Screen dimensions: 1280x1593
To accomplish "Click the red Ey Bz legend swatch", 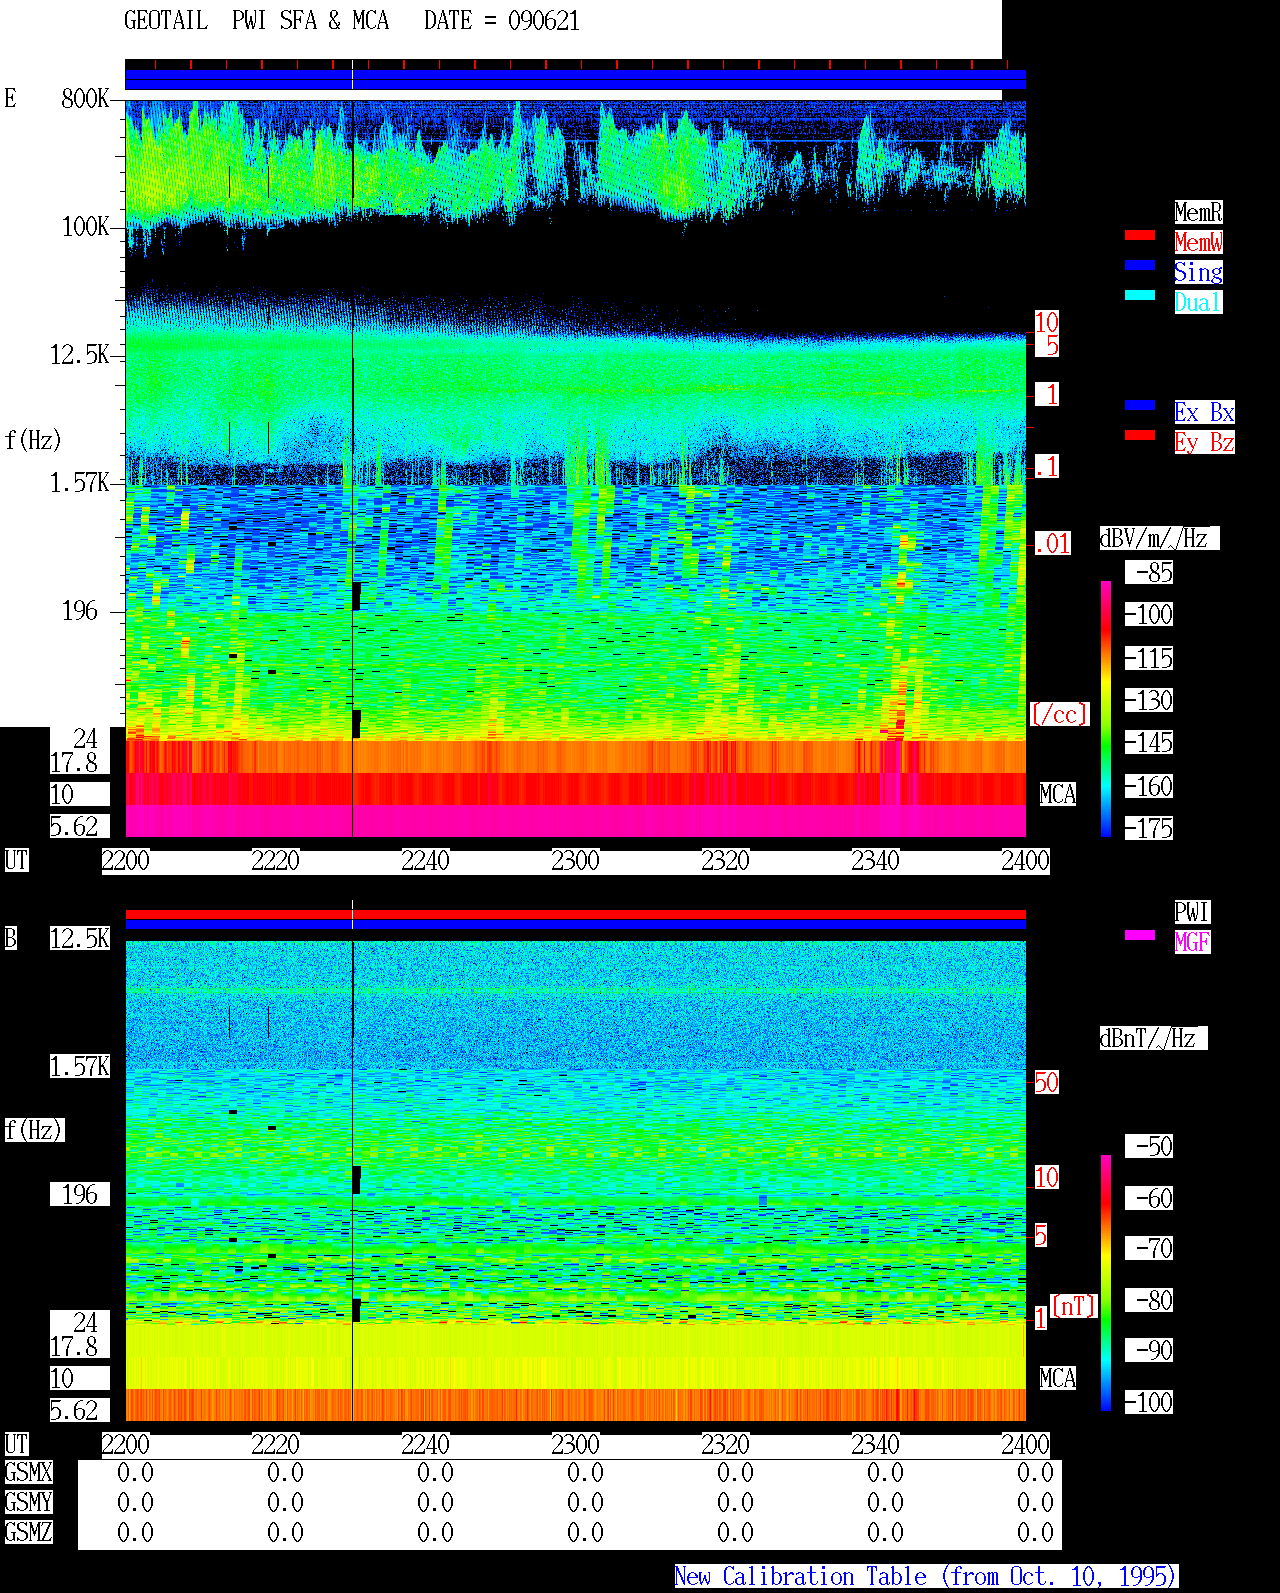I will click(1140, 435).
